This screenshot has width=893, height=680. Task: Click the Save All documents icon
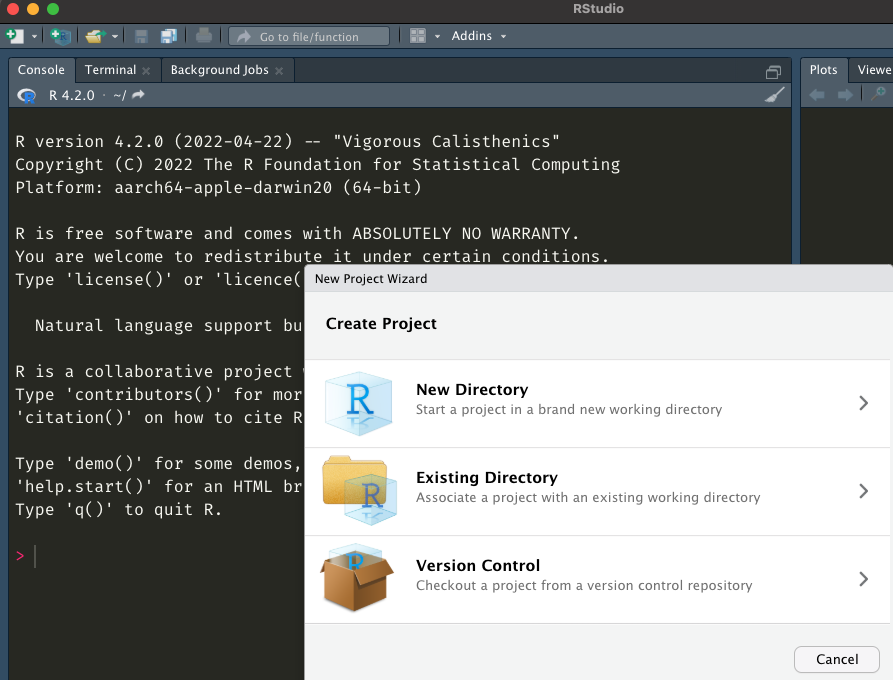[x=168, y=36]
